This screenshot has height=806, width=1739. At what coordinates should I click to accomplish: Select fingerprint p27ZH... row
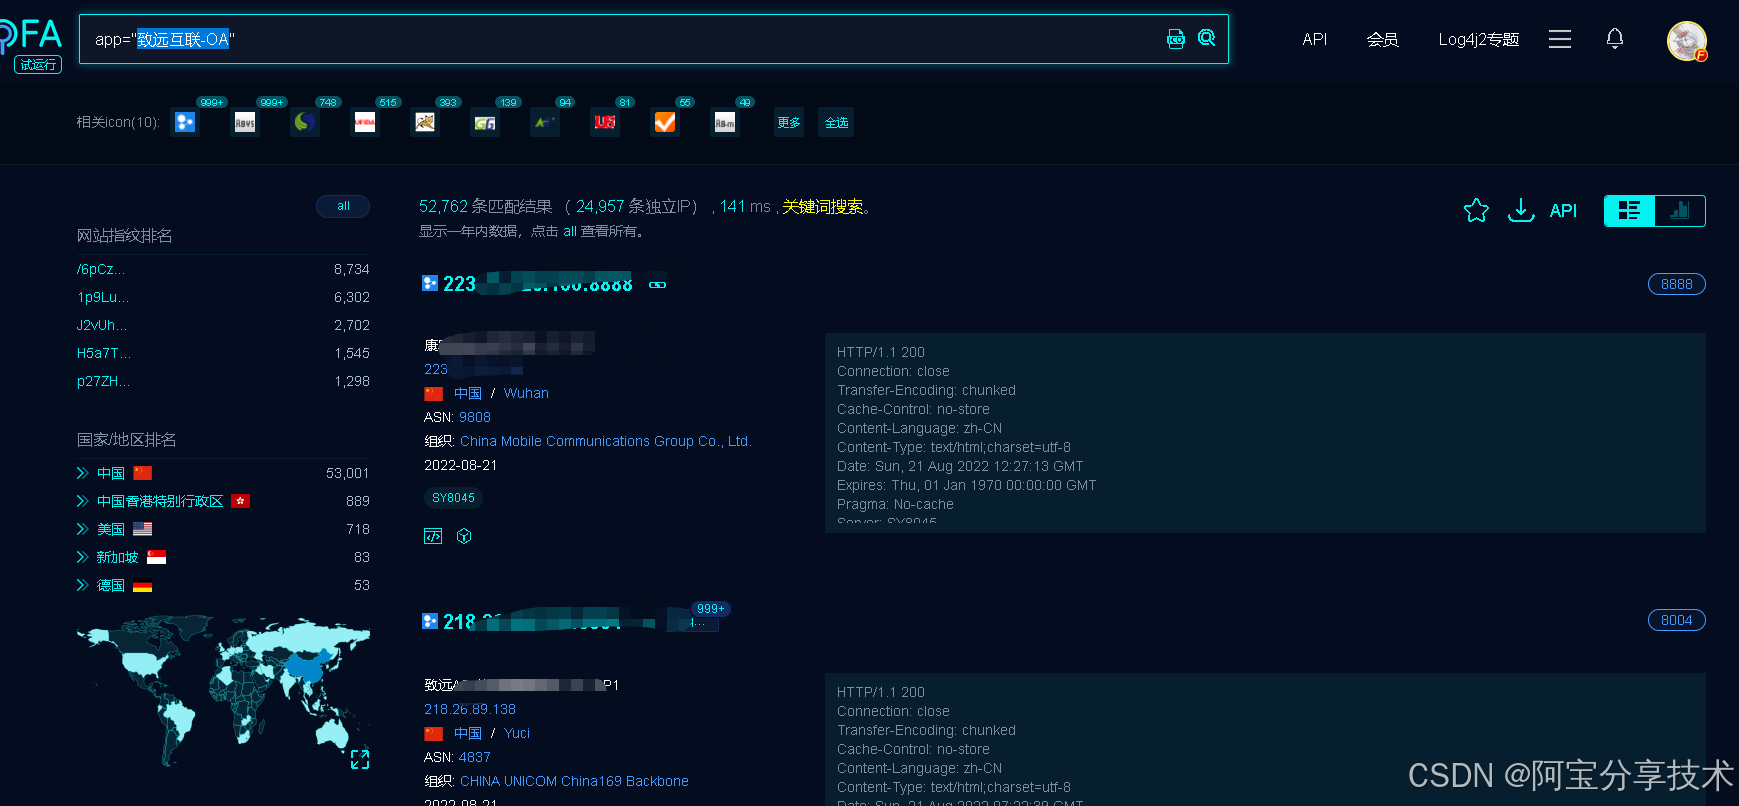pos(223,381)
